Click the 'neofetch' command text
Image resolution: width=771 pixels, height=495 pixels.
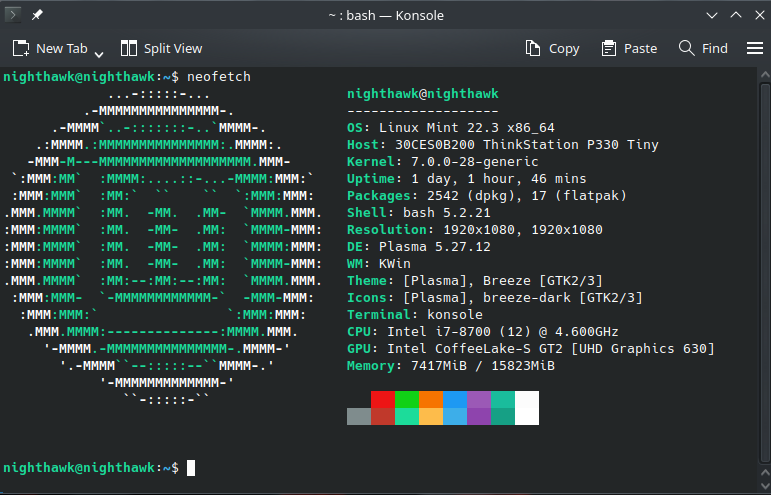(219, 77)
